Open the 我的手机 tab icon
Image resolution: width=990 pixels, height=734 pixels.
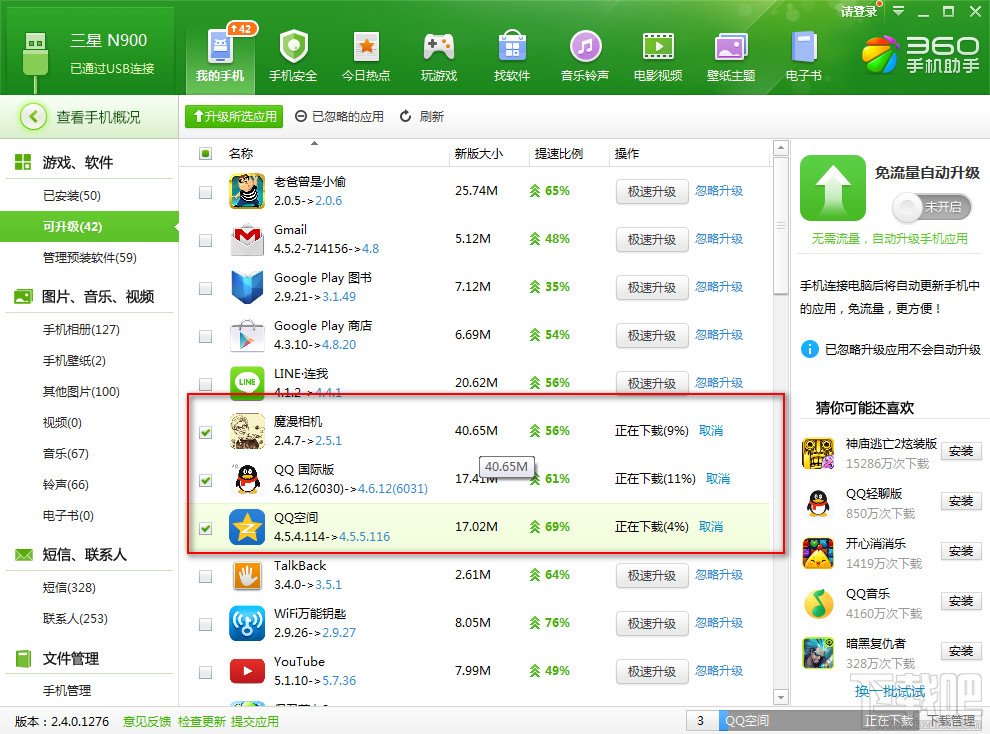click(220, 46)
